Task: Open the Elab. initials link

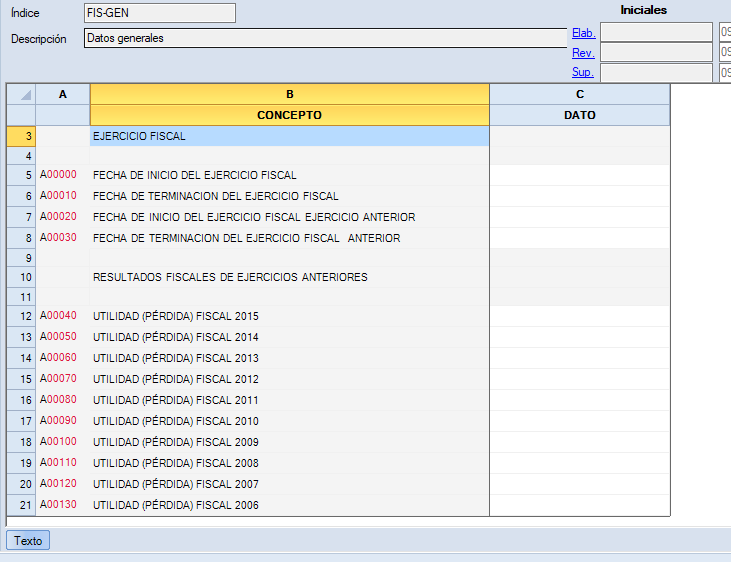Action: click(583, 33)
